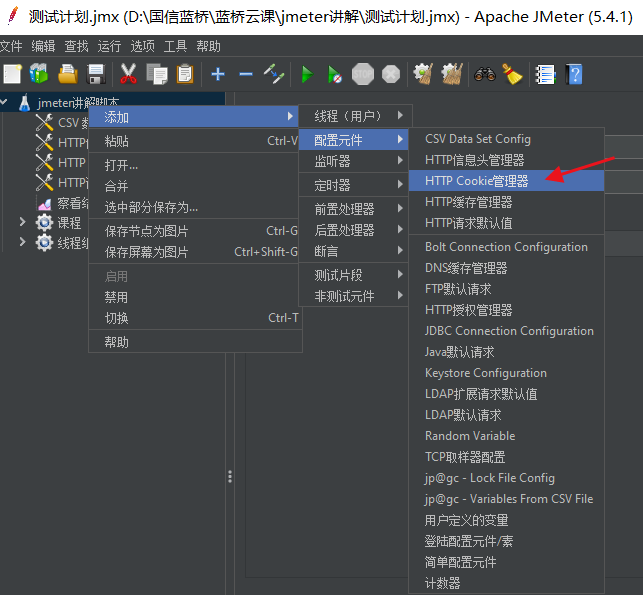
Task: Open the 帮助 menu in the menu bar
Action: point(208,46)
